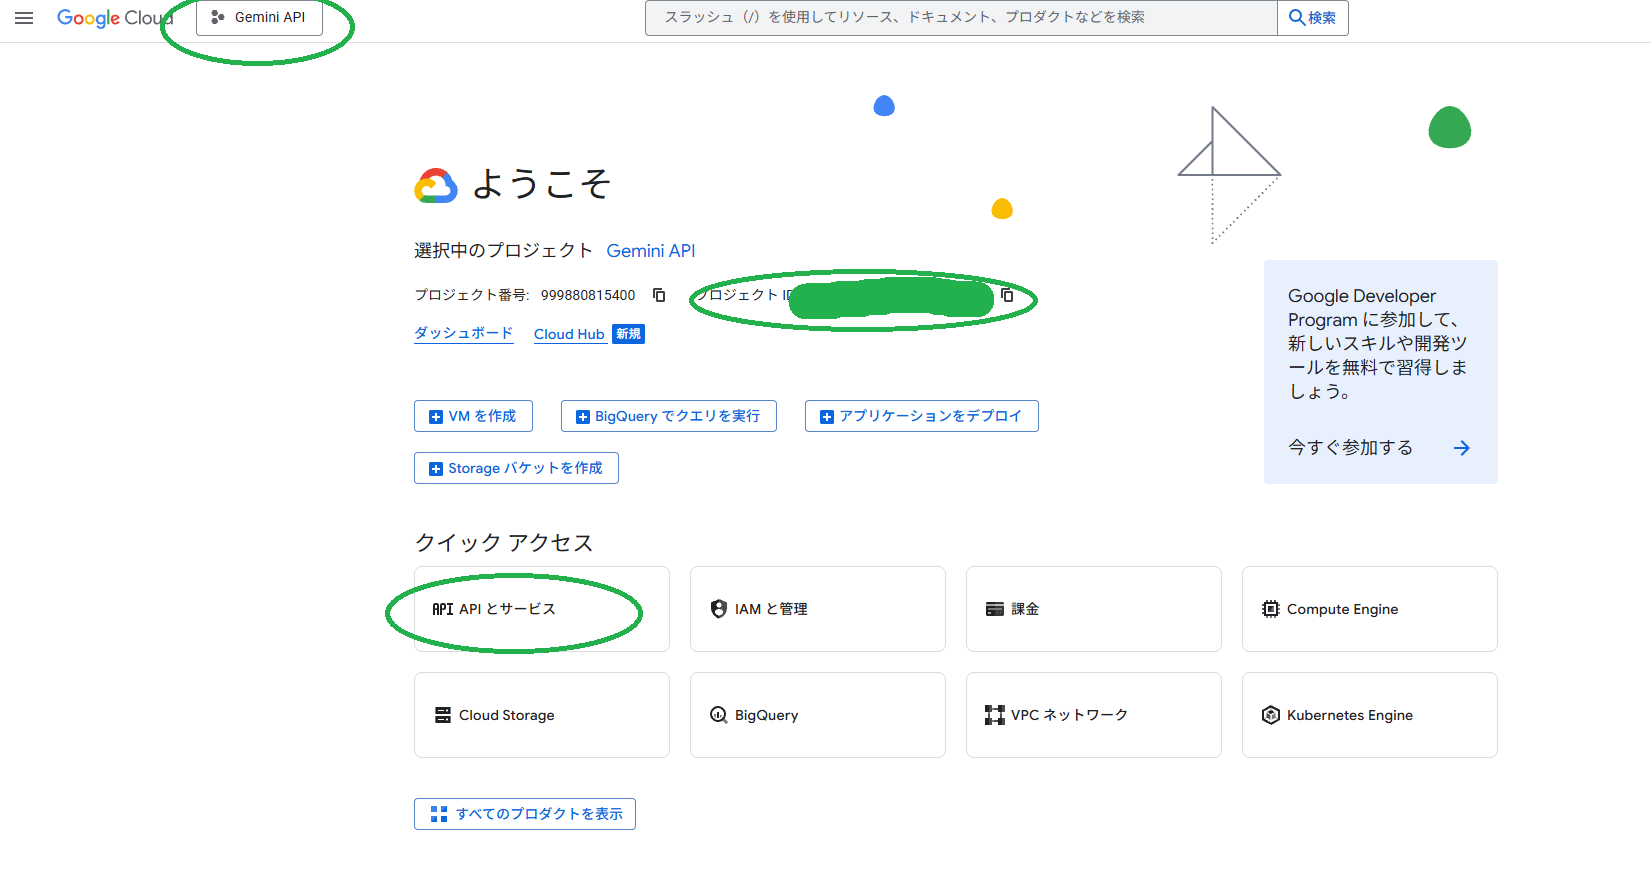Open the IAM と管理 card
1651x889 pixels.
[818, 609]
